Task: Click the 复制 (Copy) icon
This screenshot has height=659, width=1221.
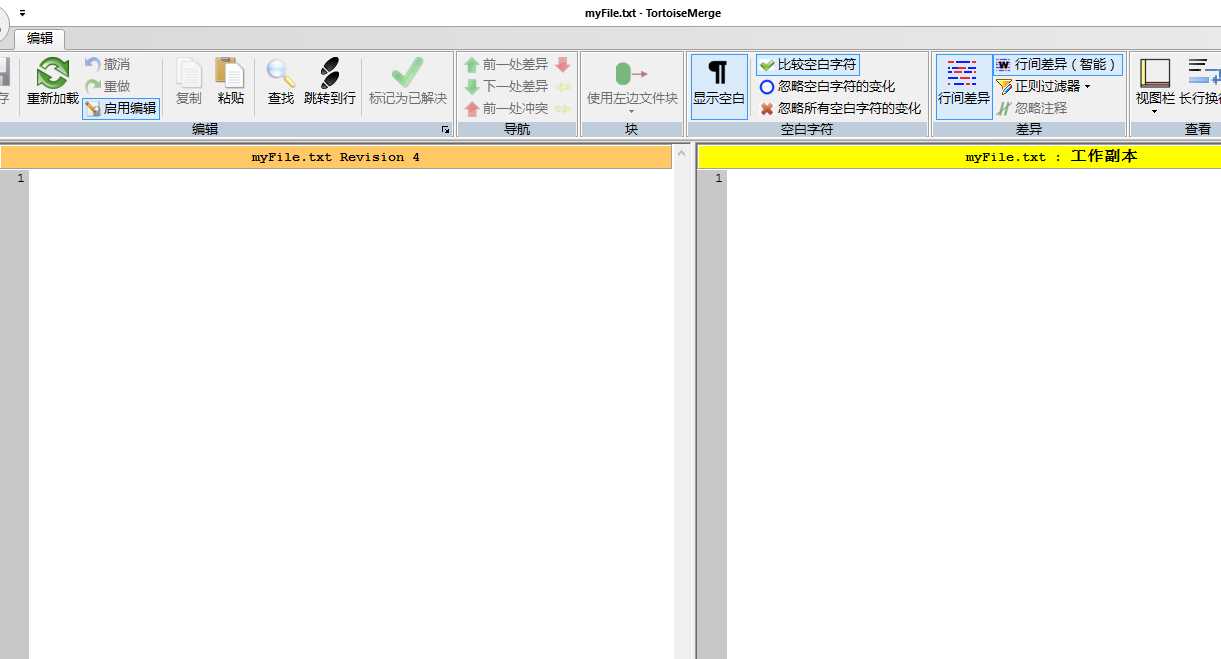Action: pyautogui.click(x=189, y=73)
